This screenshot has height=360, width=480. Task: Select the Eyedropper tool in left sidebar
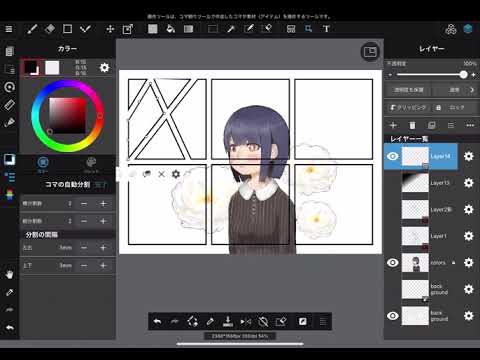(9, 292)
